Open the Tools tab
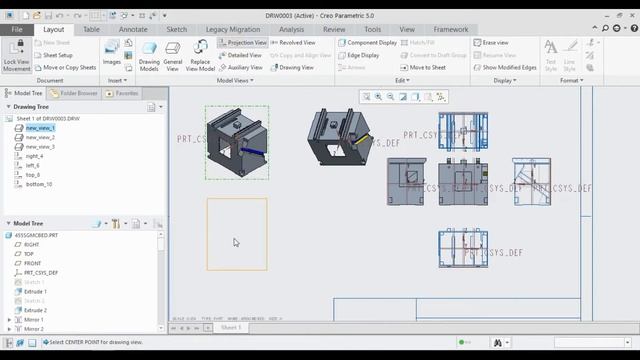The width and height of the screenshot is (640, 360). pos(372,29)
